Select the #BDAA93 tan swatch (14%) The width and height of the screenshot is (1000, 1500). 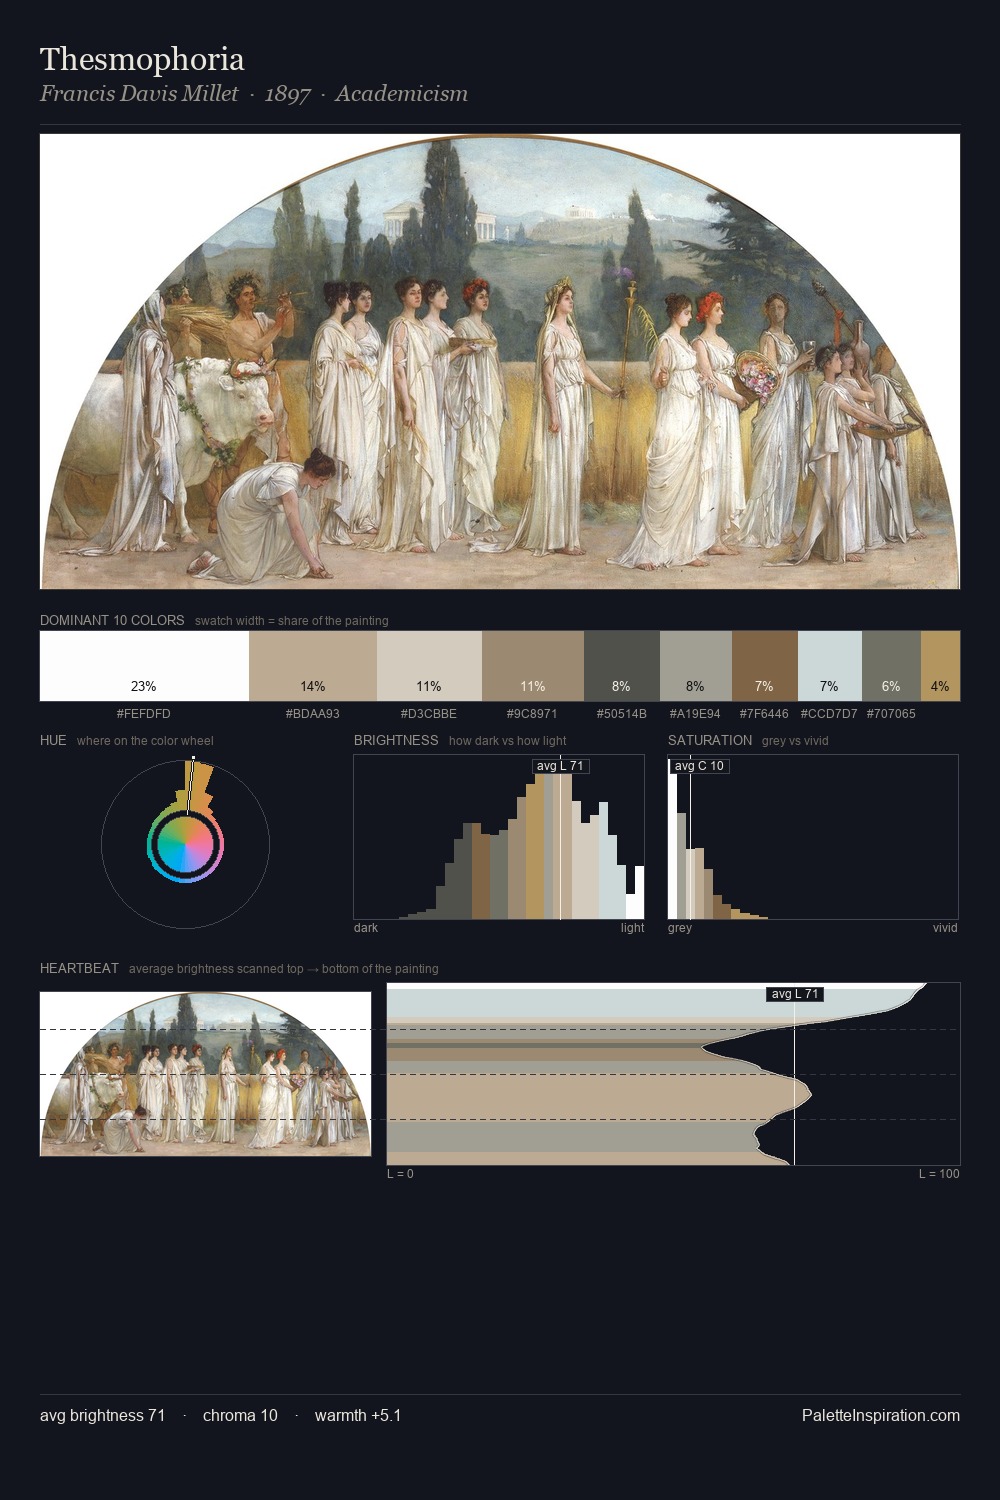pos(313,666)
